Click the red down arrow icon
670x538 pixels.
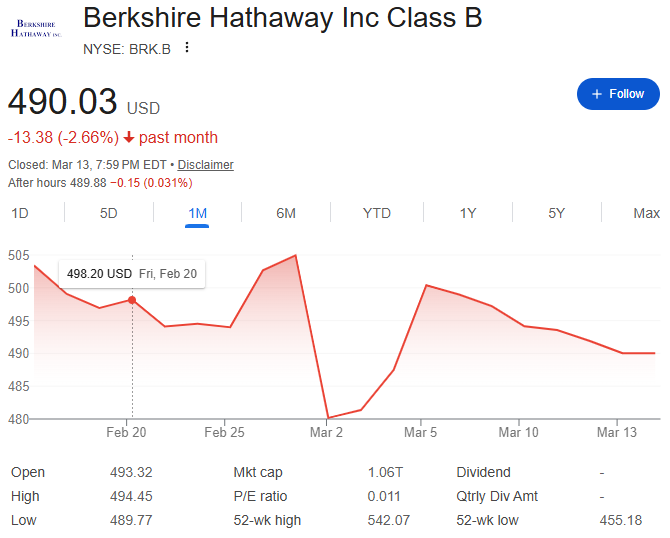point(129,138)
